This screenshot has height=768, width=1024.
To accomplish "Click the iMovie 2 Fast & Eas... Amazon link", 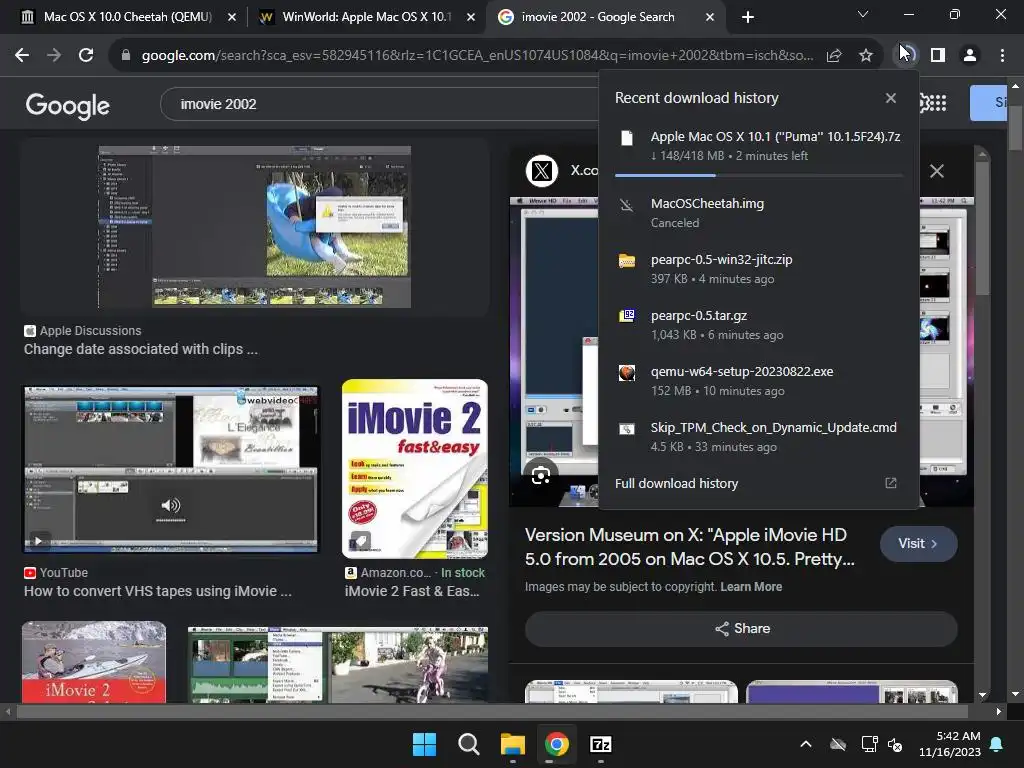I will pyautogui.click(x=412, y=591).
